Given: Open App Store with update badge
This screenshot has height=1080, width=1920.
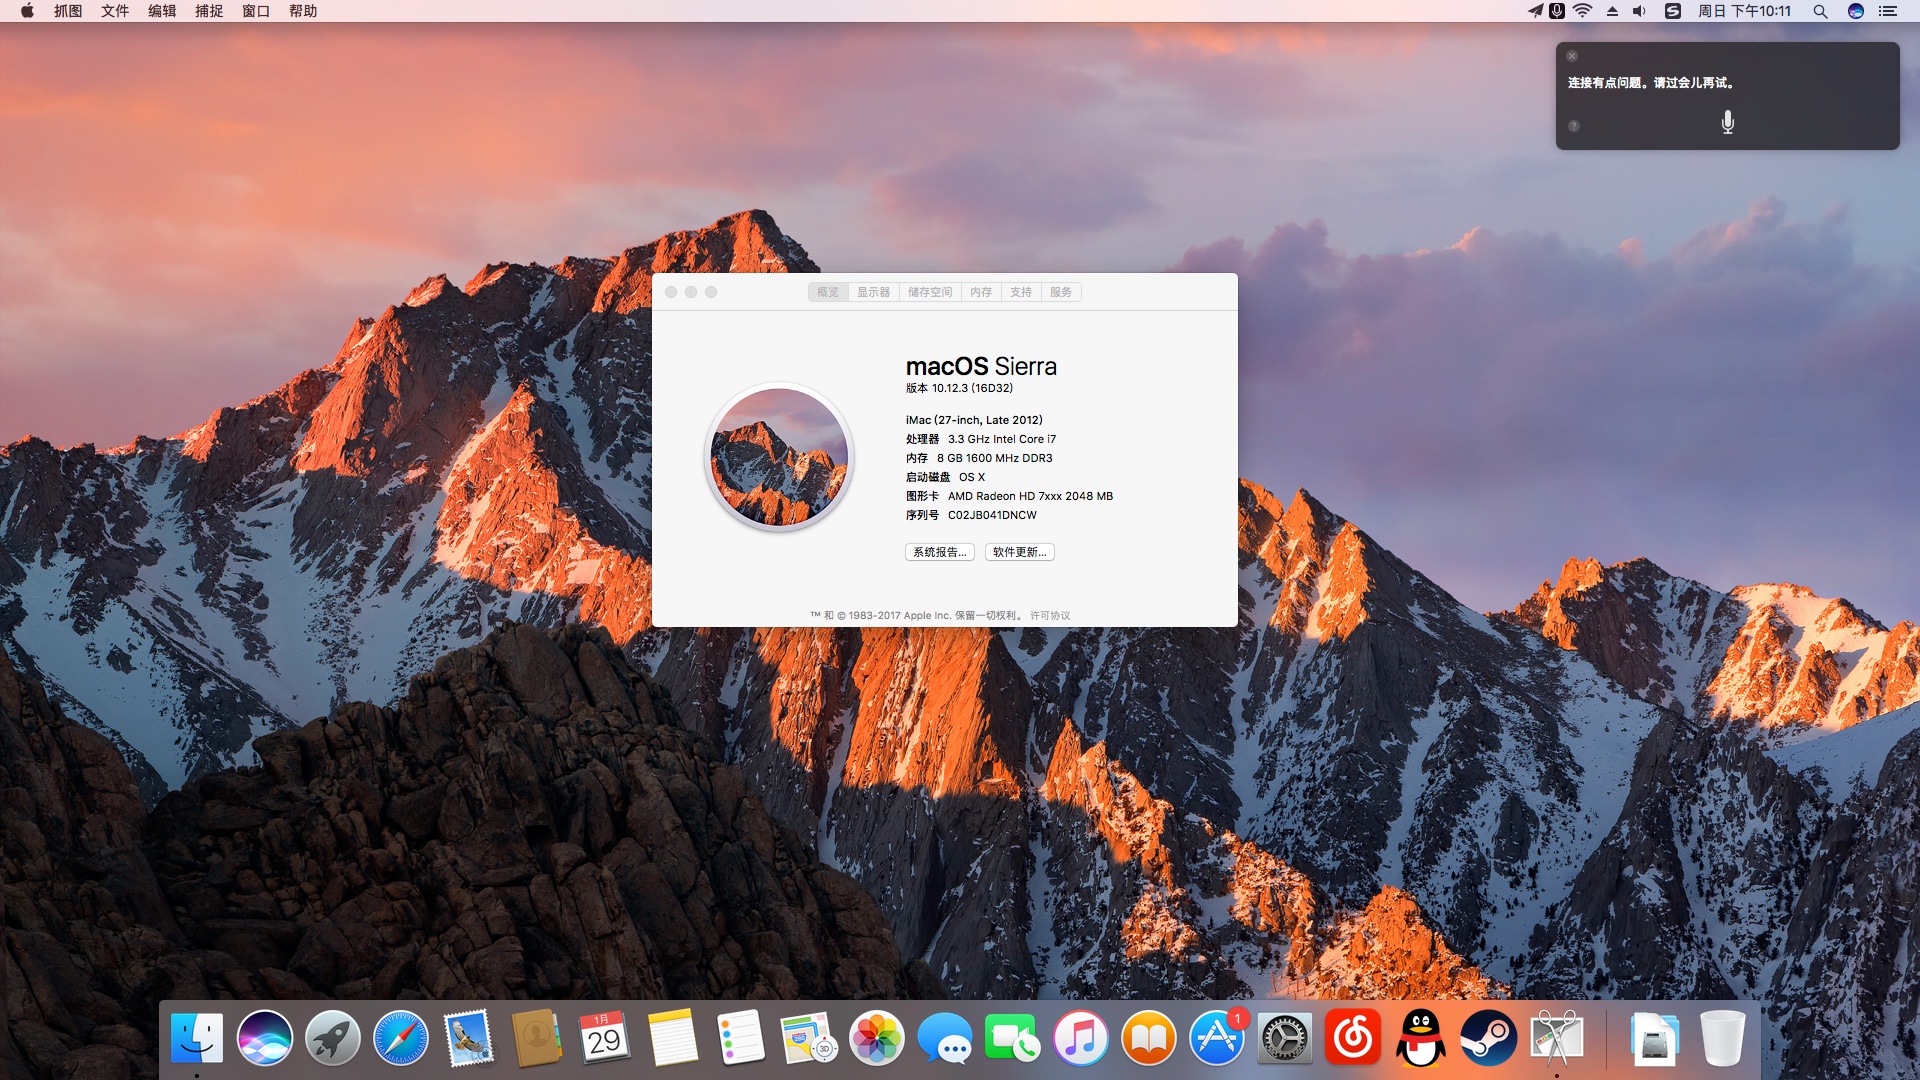Looking at the screenshot, I should coord(1216,1038).
